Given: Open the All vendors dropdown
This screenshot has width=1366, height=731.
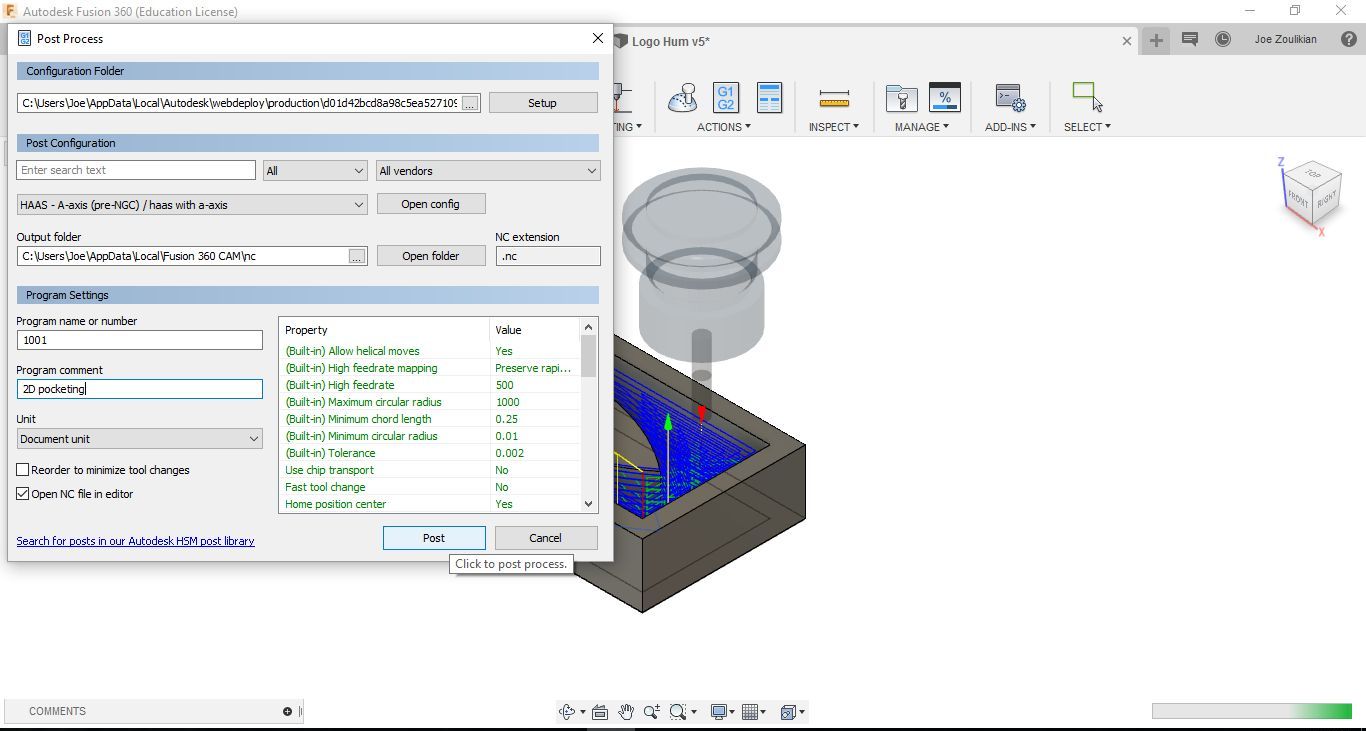Looking at the screenshot, I should [488, 171].
